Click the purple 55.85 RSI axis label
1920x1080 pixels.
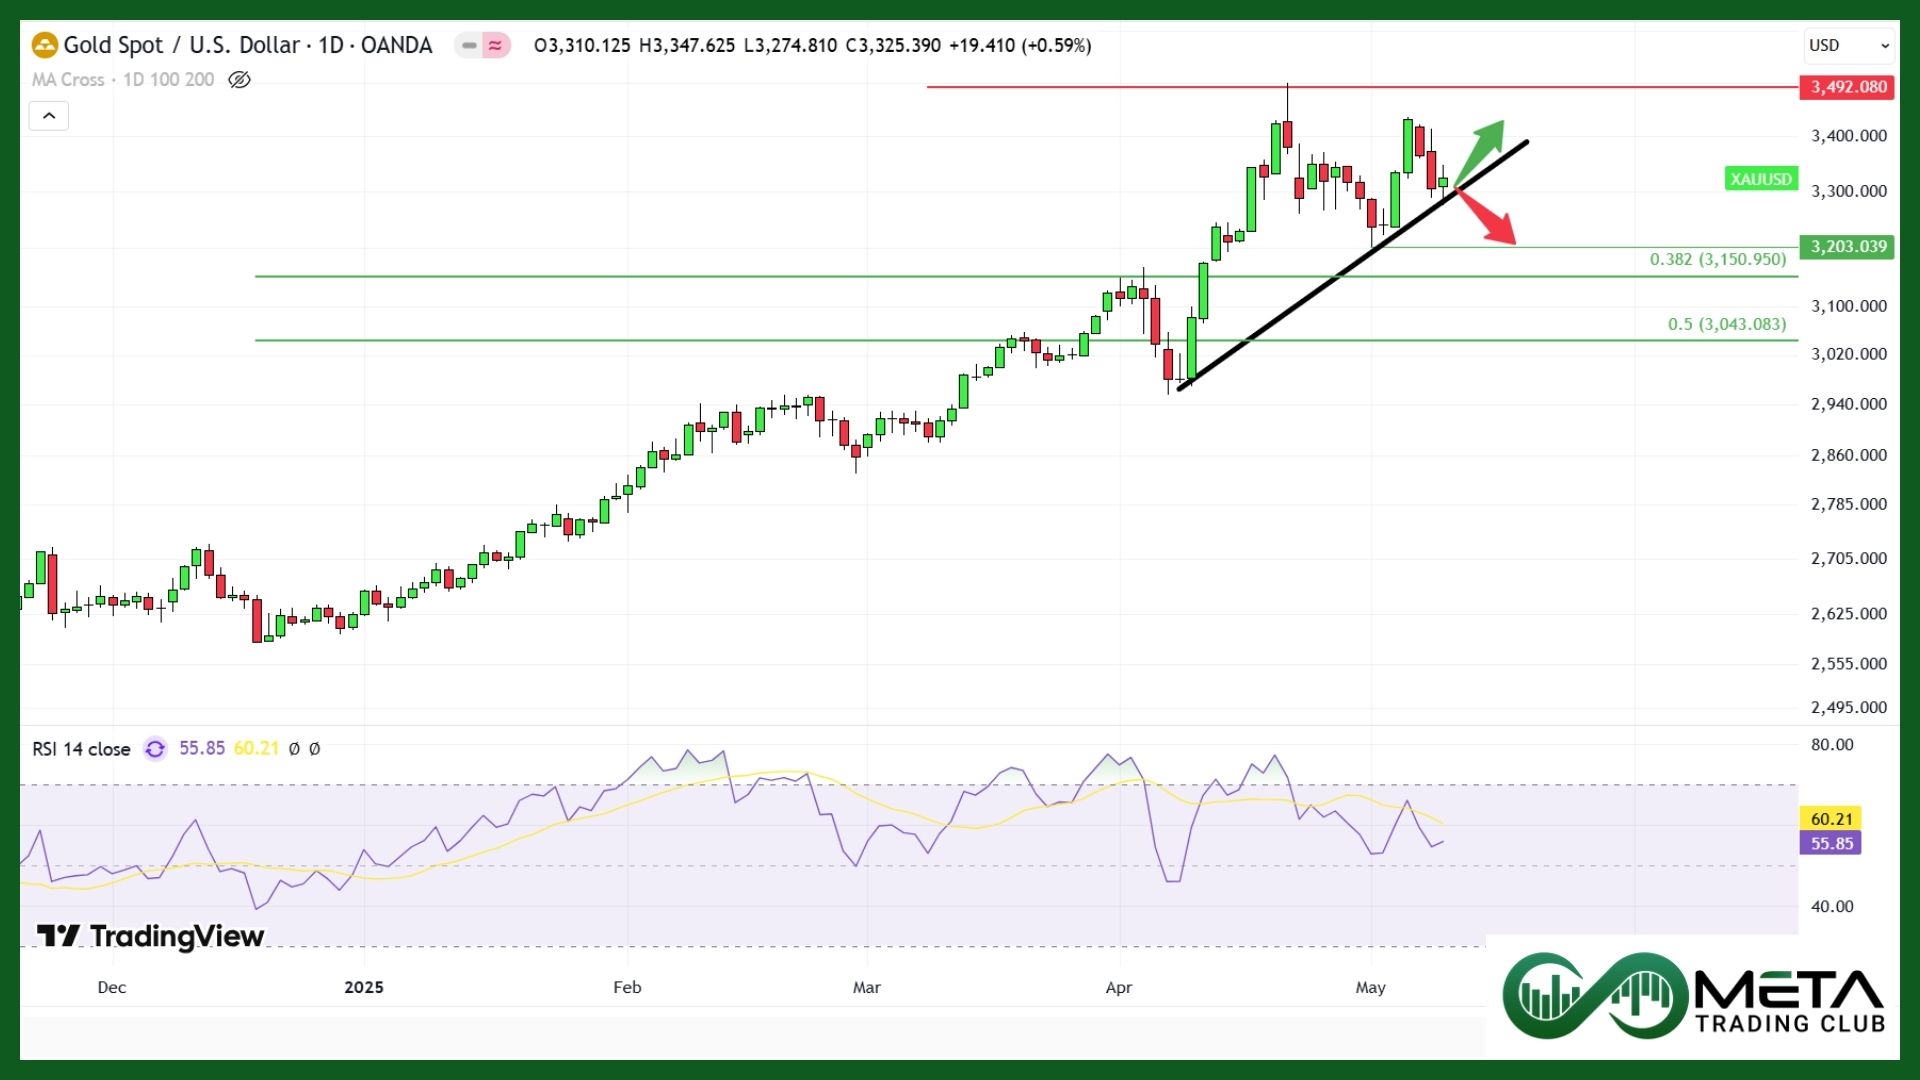click(1830, 843)
